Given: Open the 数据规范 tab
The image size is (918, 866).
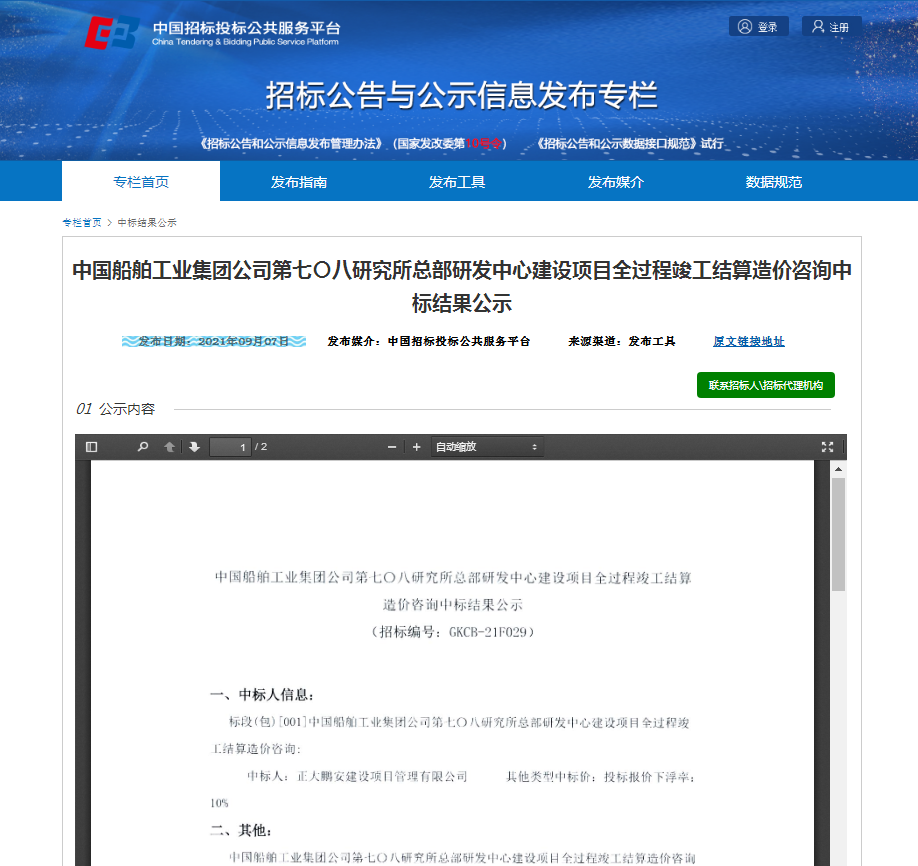Looking at the screenshot, I should [x=774, y=182].
